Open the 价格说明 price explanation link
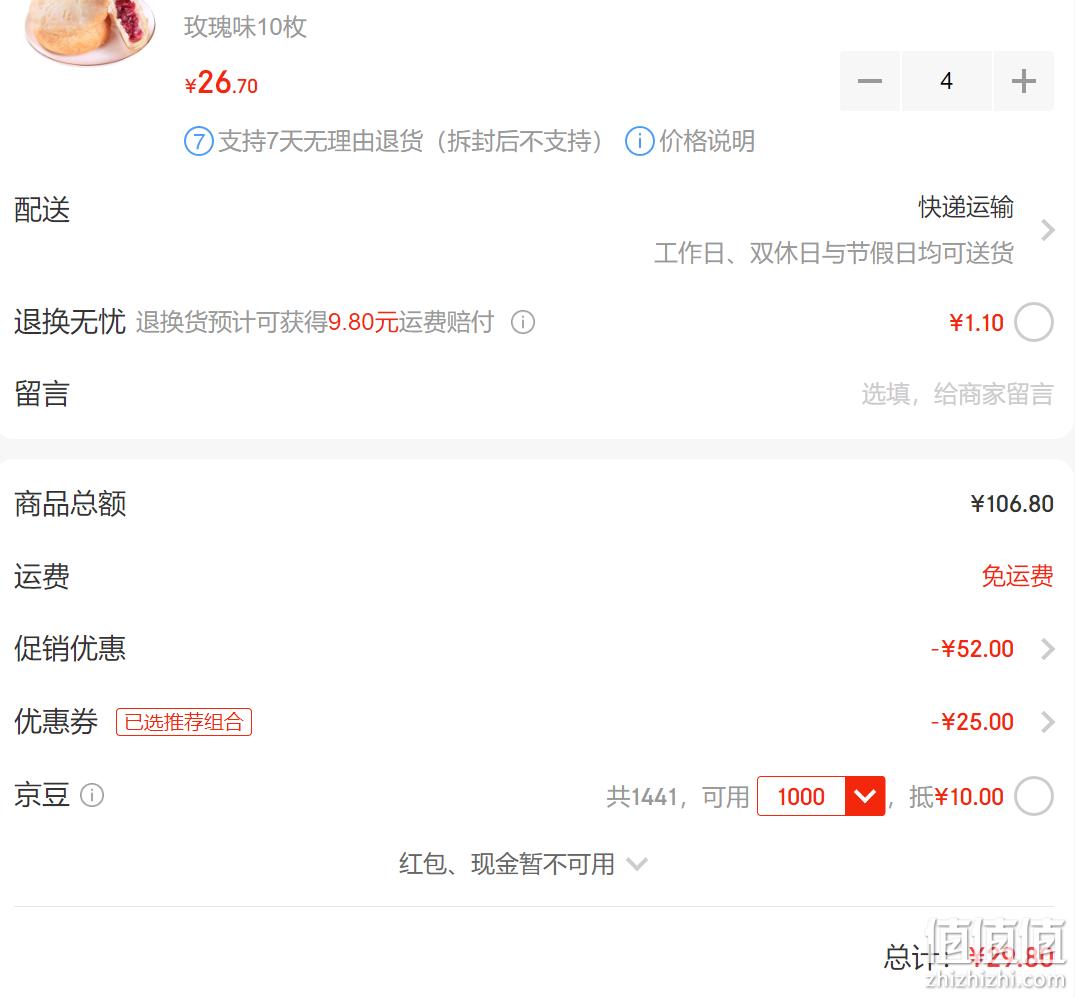Image resolution: width=1075 pixels, height=997 pixels. [707, 141]
